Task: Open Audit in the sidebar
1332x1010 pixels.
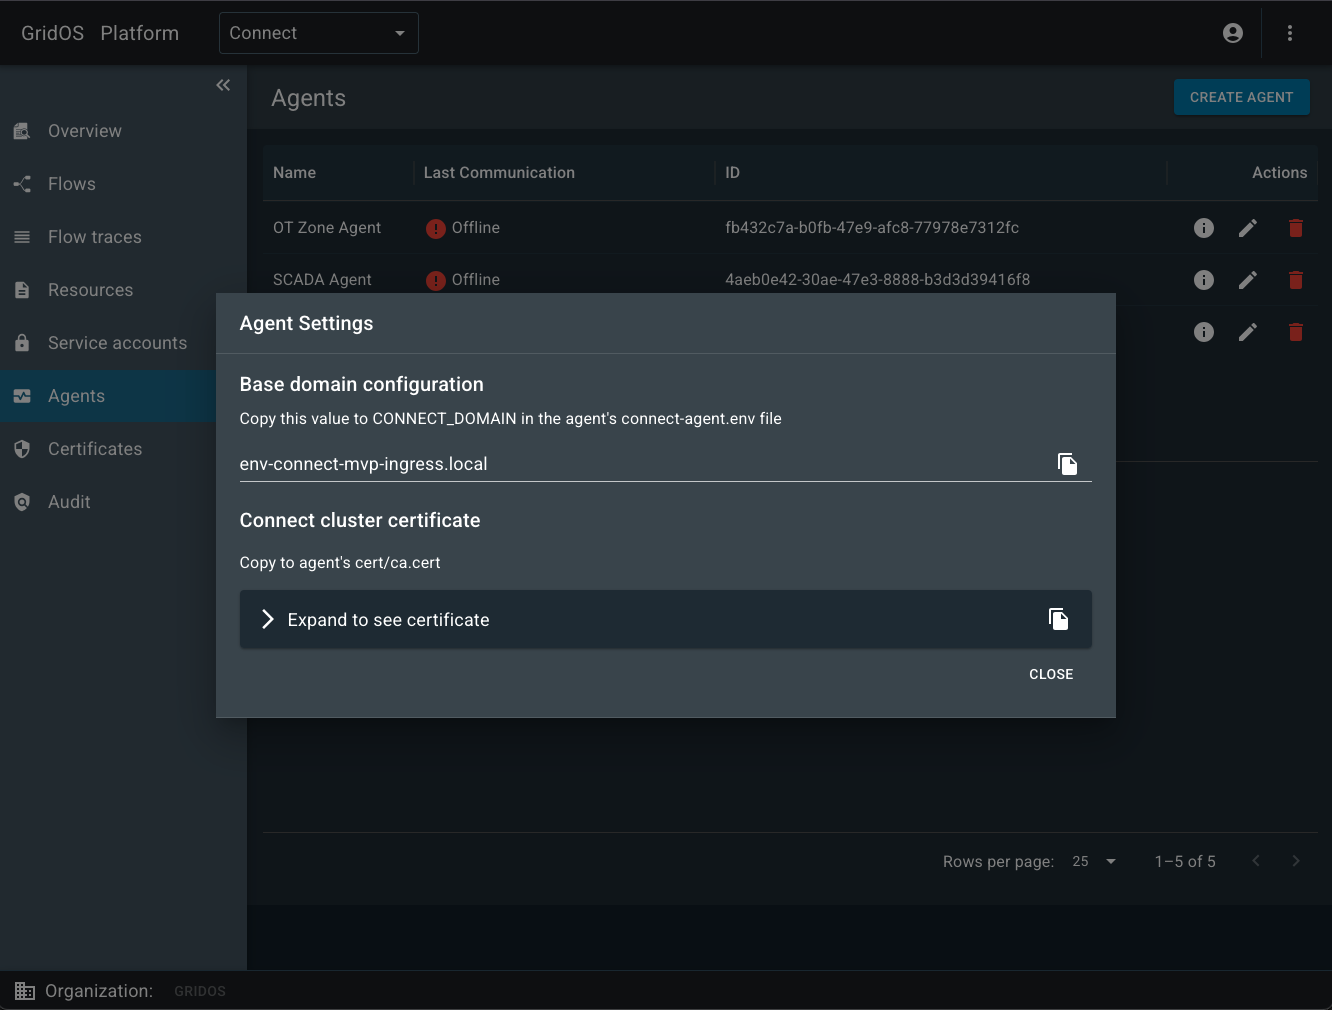Action: click(x=69, y=502)
